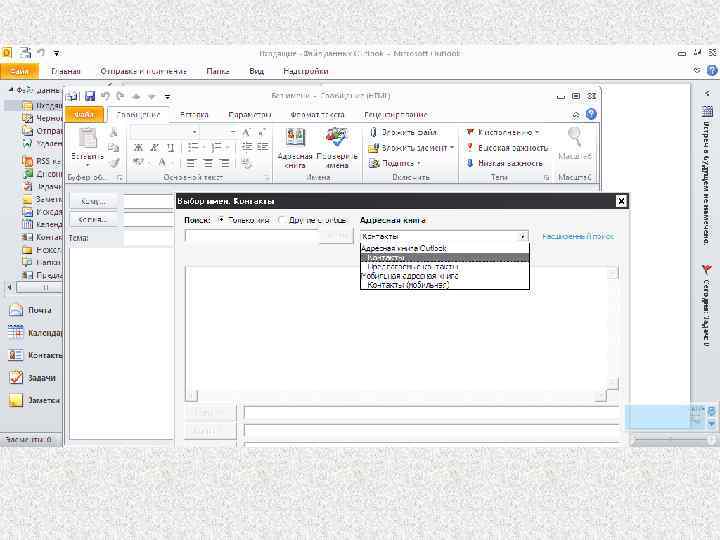This screenshot has width=720, height=540.
Task: Select the 'Другие столбцы' radio button
Action: [282, 220]
